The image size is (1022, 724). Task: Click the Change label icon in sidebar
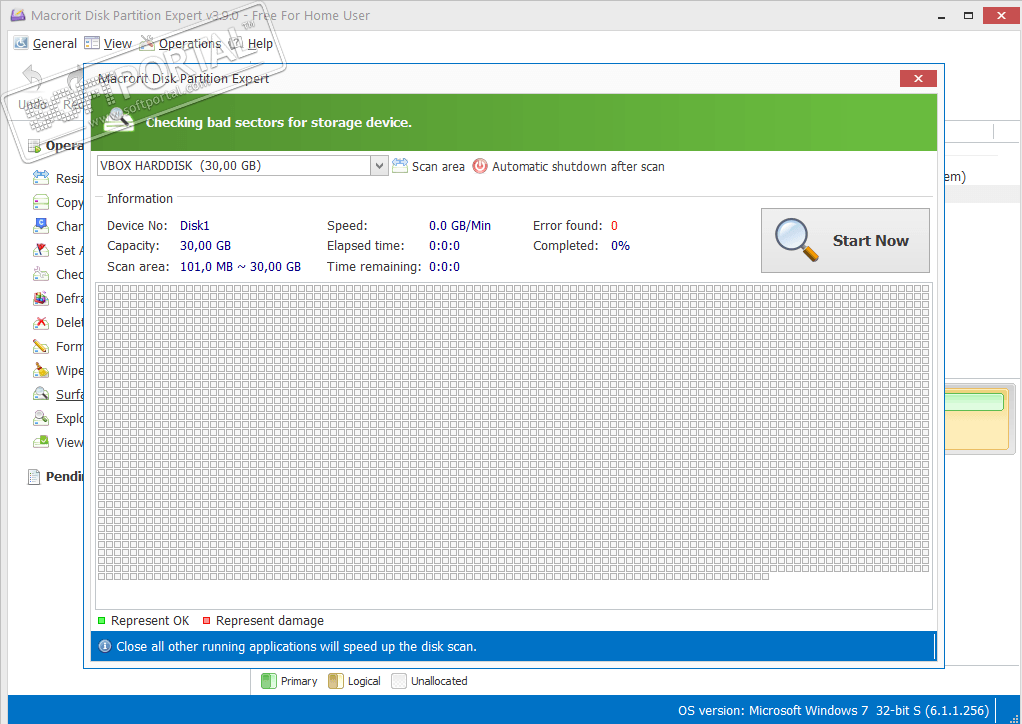[x=40, y=226]
